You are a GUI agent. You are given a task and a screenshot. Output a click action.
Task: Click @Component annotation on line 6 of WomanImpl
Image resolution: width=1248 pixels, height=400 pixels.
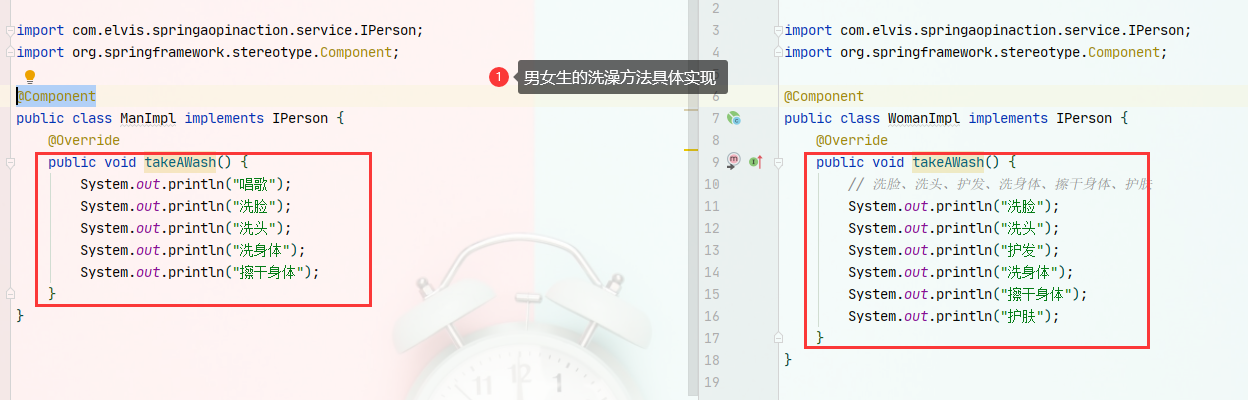tap(824, 96)
